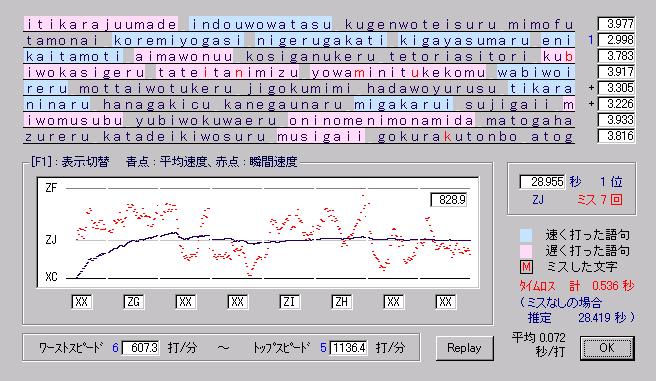Click the ZH rank label under graph
Screen dimensions: 656x381
click(x=341, y=302)
